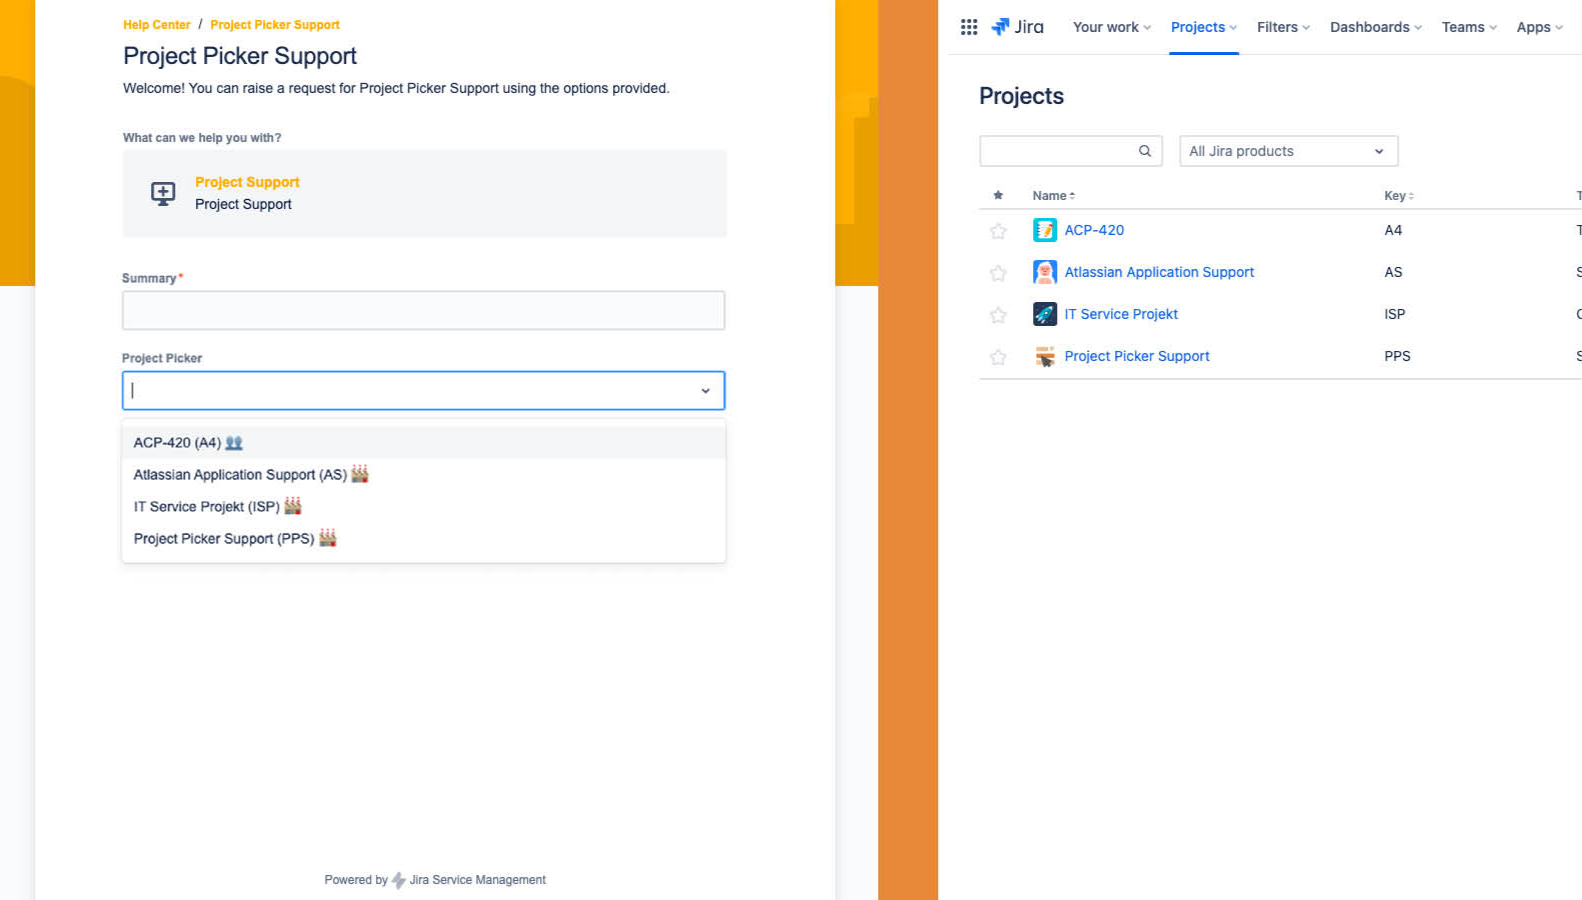Click the Project Support request type link

(x=247, y=182)
